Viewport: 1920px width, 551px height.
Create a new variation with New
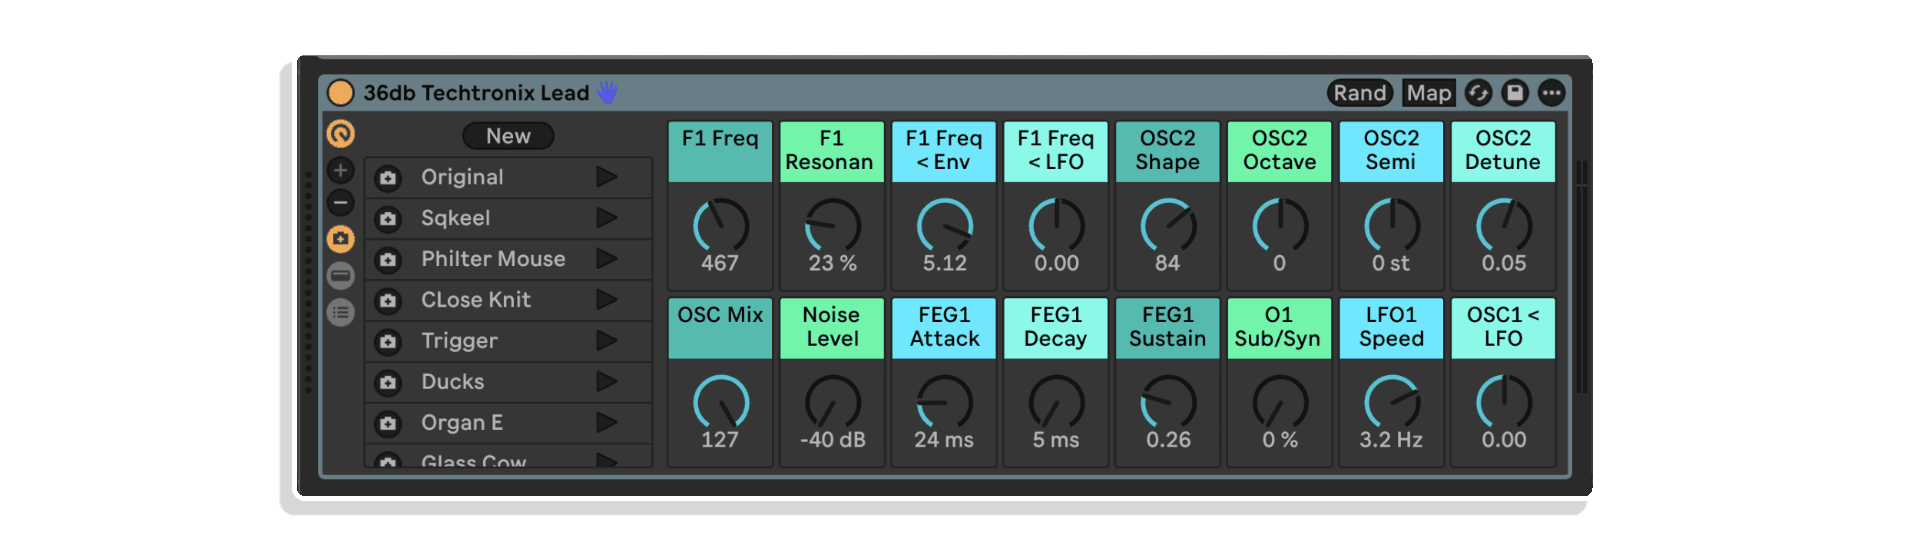(508, 136)
